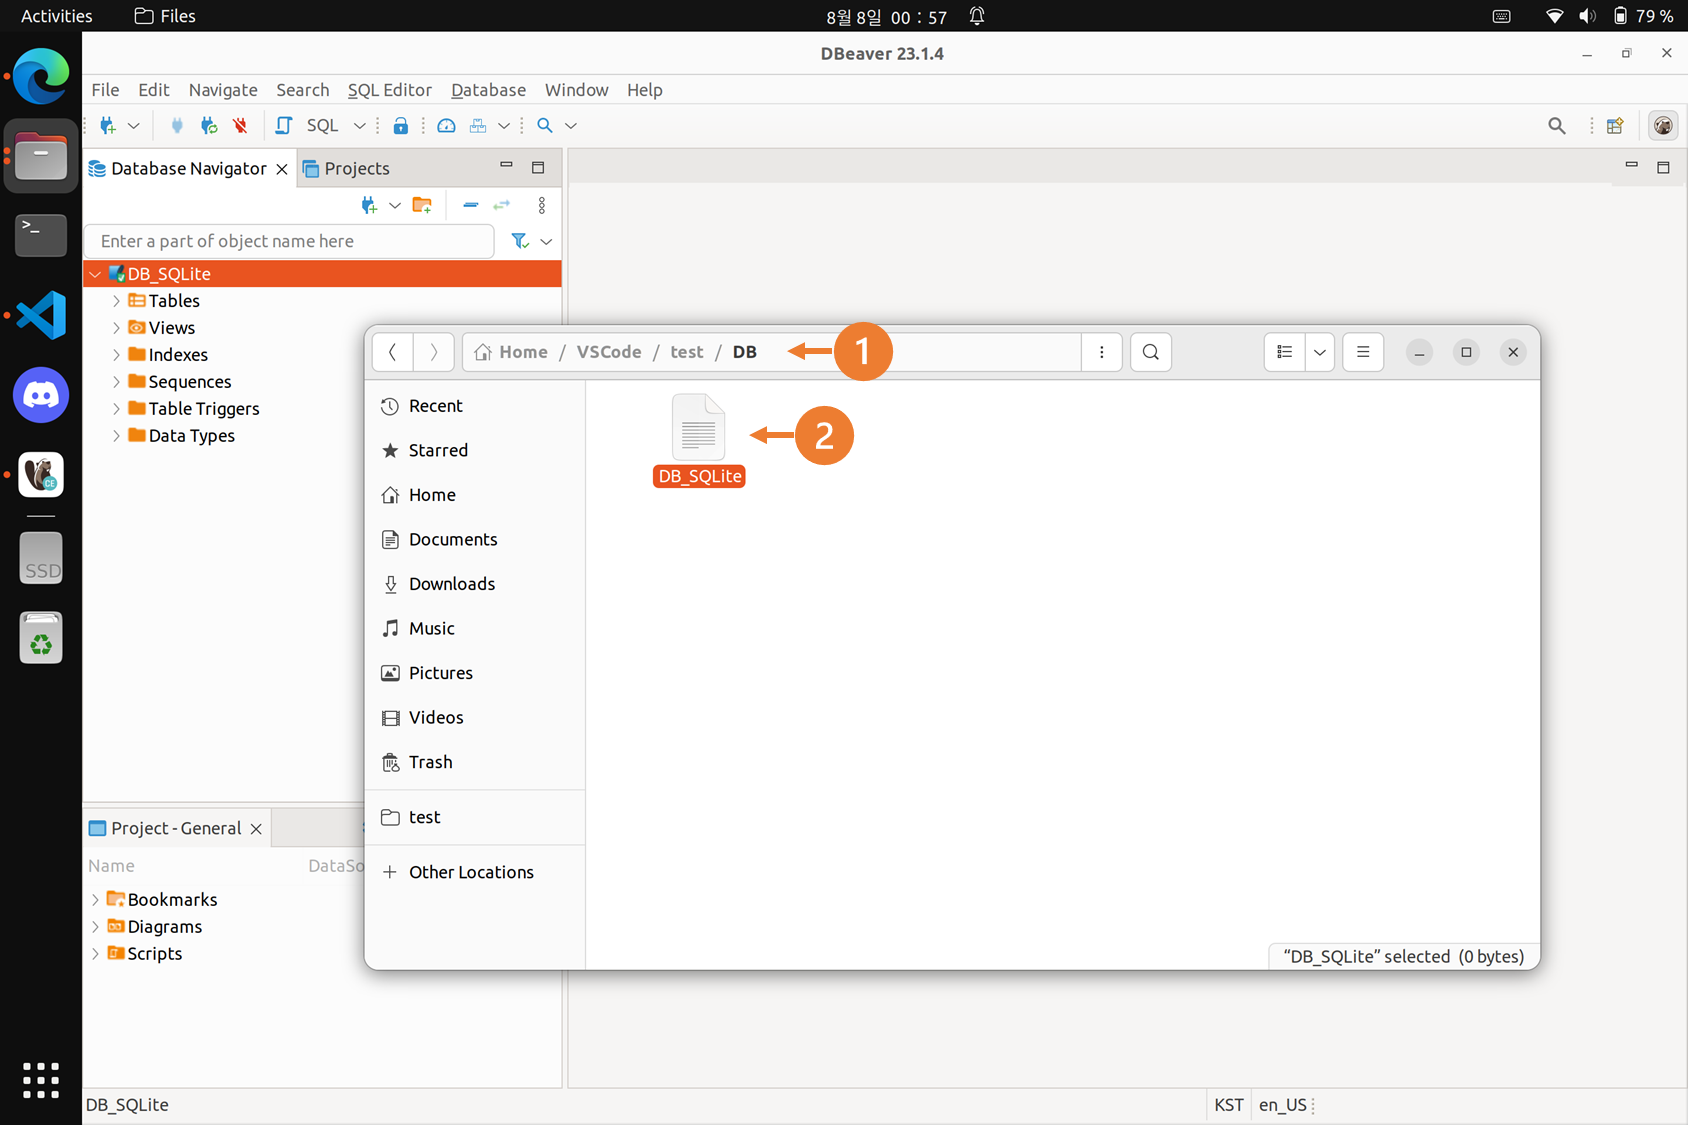This screenshot has height=1125, width=1688.
Task: Click the boxes icon right of the gauge
Action: (x=478, y=125)
